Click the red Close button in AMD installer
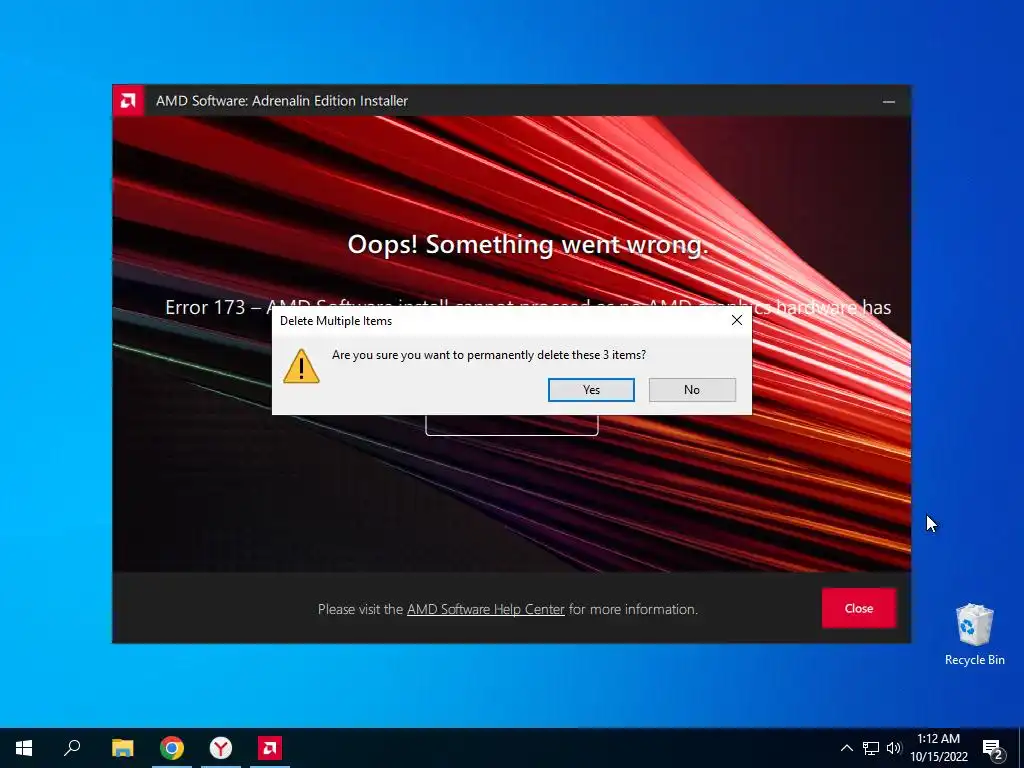 pos(859,608)
